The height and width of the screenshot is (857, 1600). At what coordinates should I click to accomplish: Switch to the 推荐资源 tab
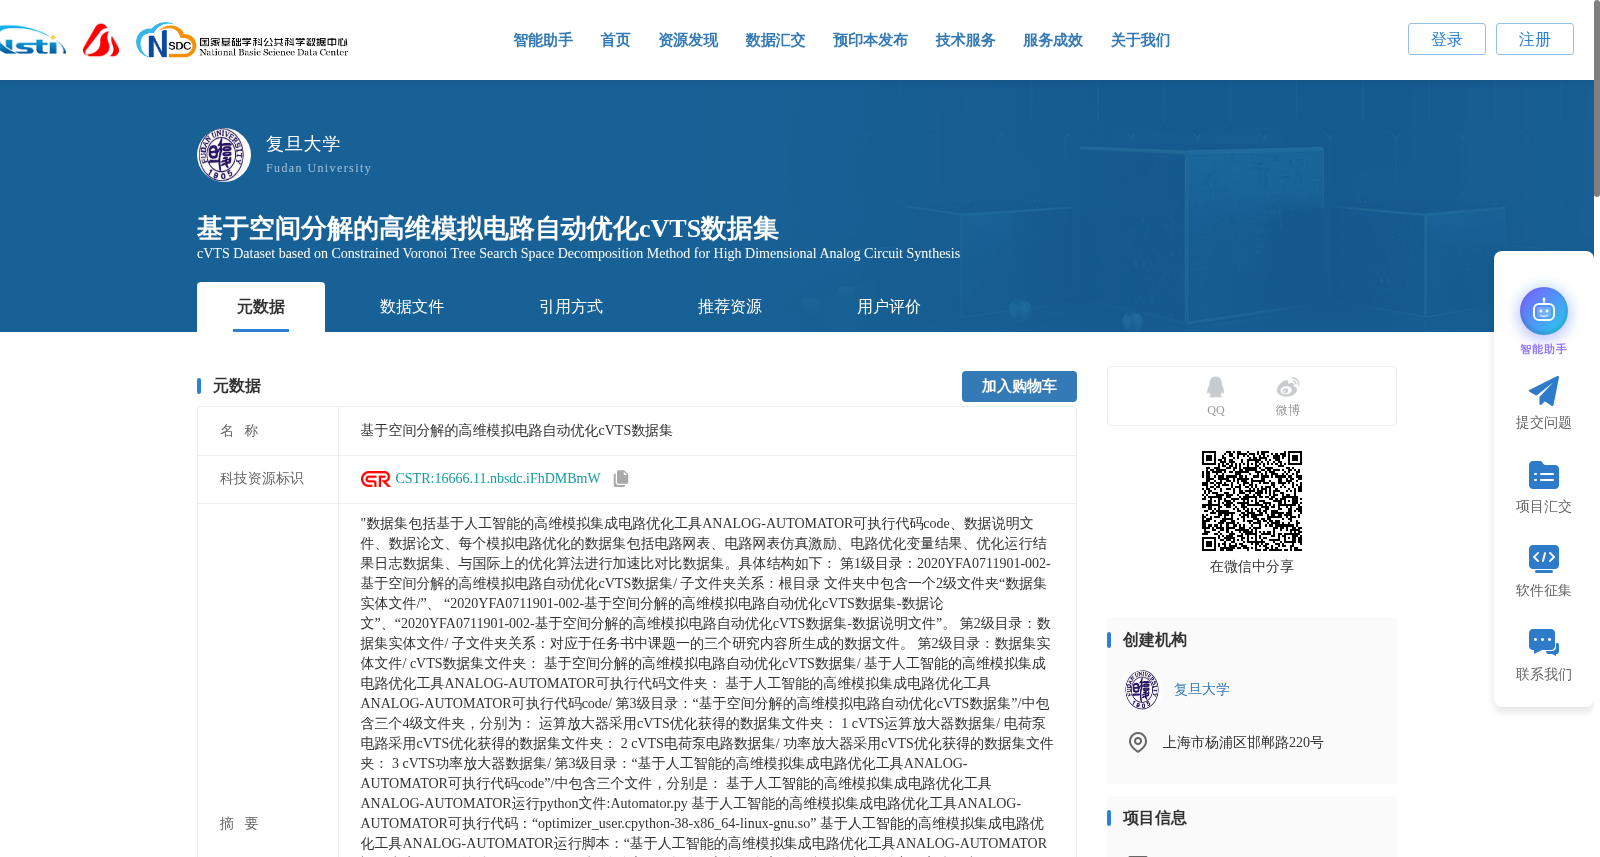tap(730, 307)
